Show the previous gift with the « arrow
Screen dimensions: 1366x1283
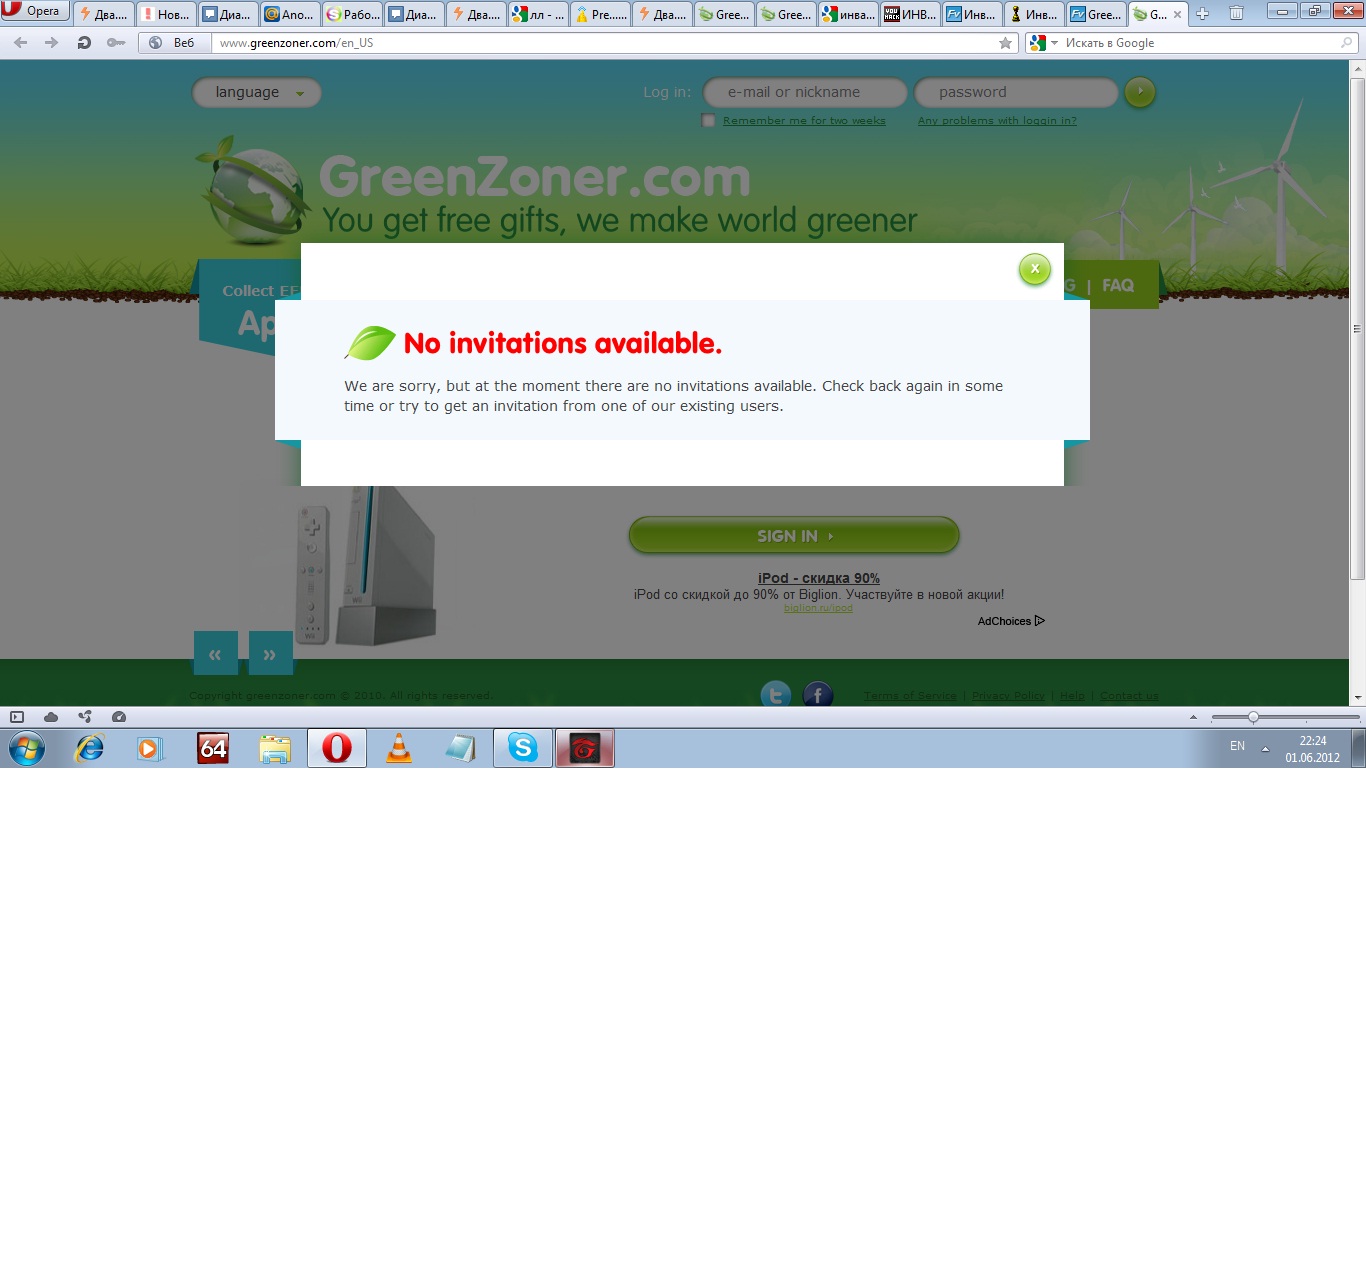click(216, 653)
